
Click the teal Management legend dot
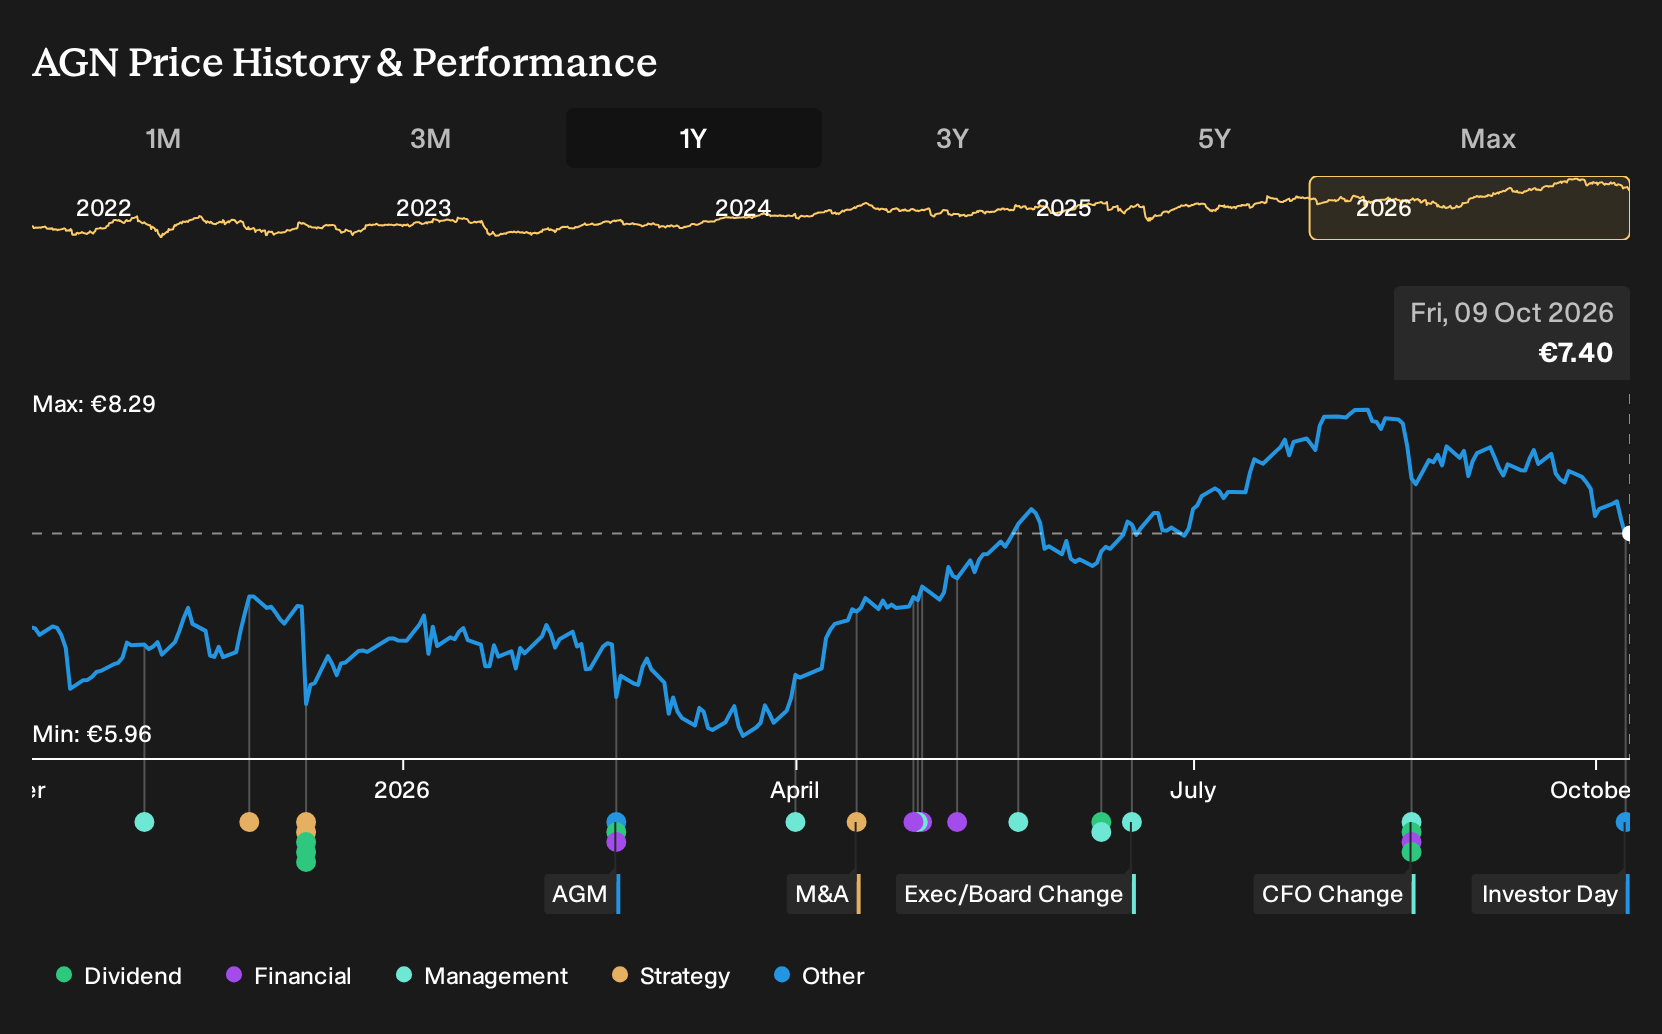tap(404, 975)
